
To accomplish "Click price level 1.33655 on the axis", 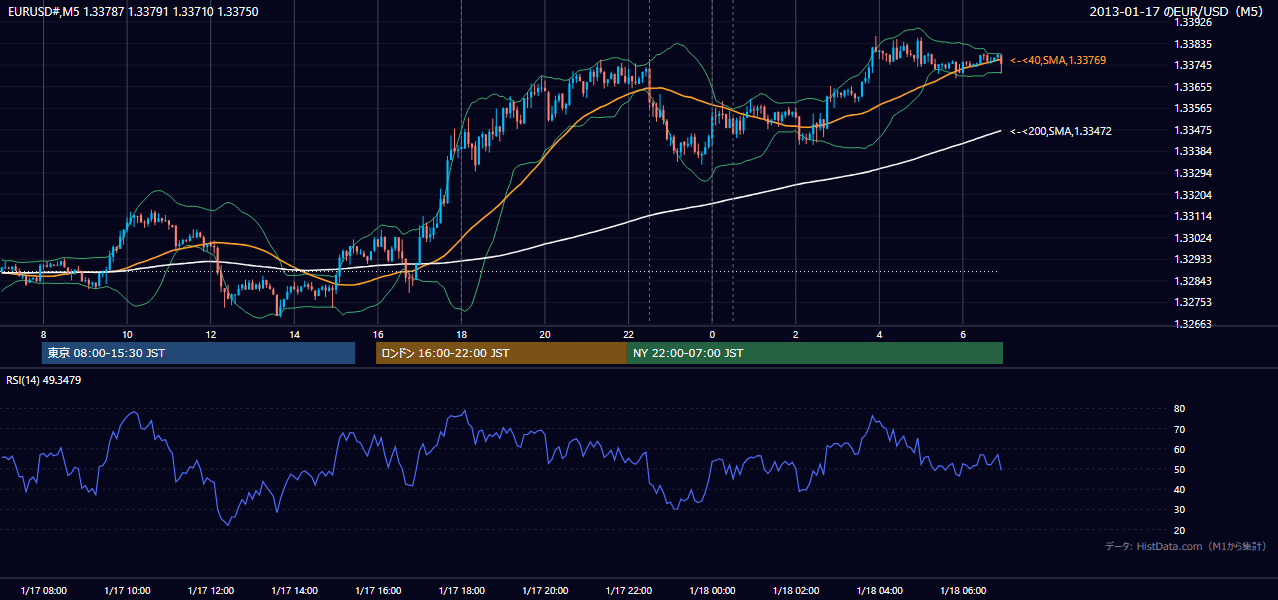I will pos(1192,88).
